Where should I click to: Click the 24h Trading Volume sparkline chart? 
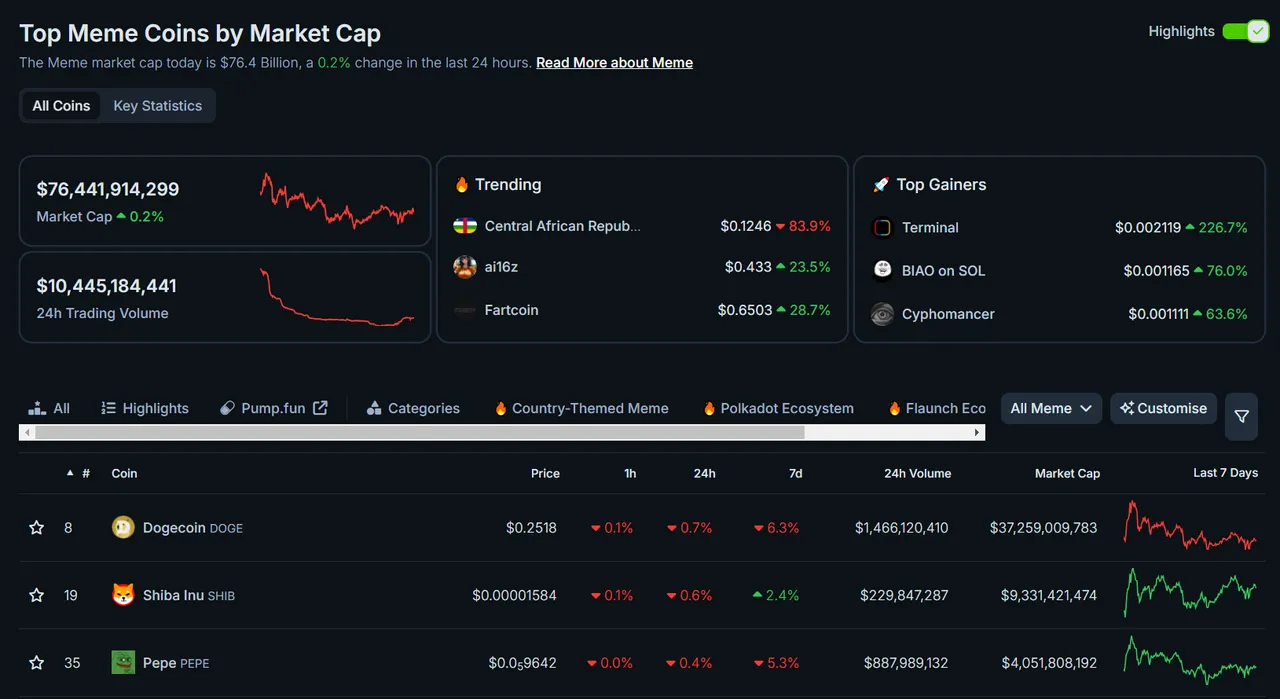coord(337,297)
